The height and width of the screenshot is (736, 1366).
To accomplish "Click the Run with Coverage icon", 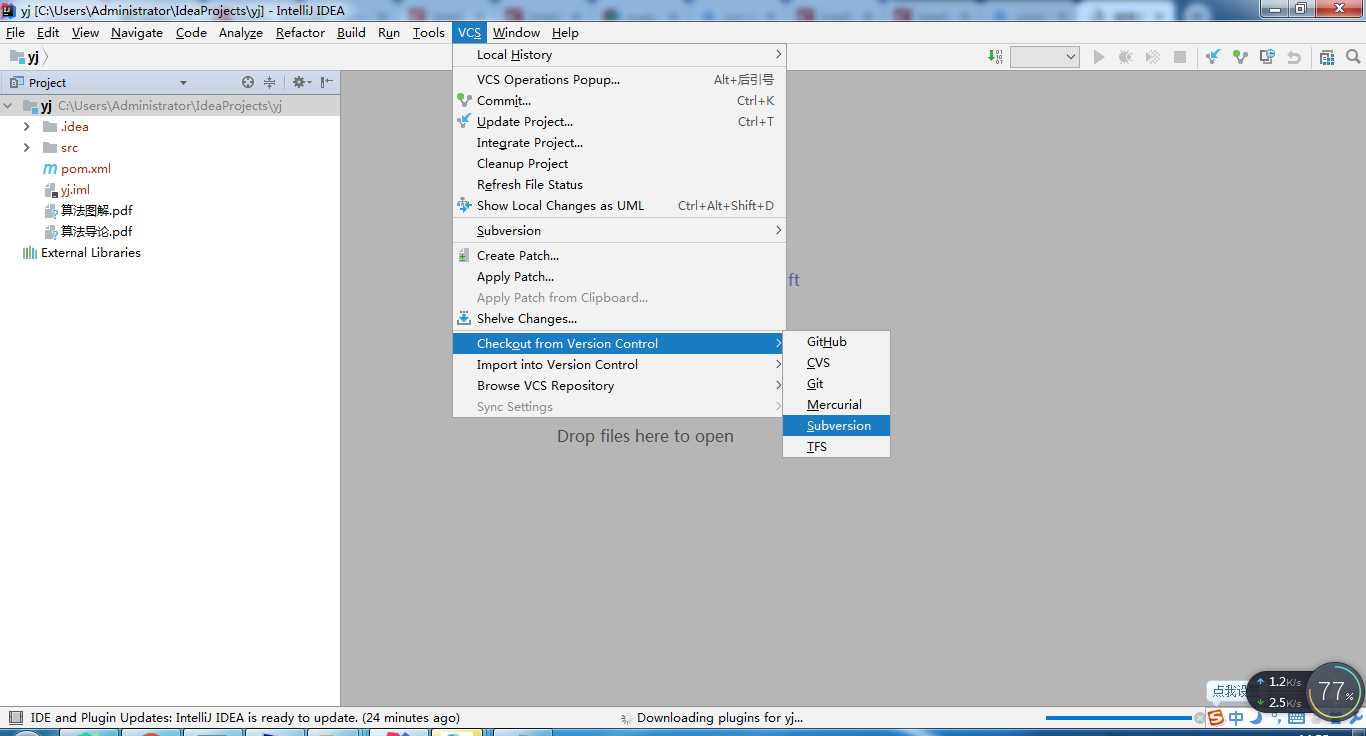I will click(x=1153, y=57).
